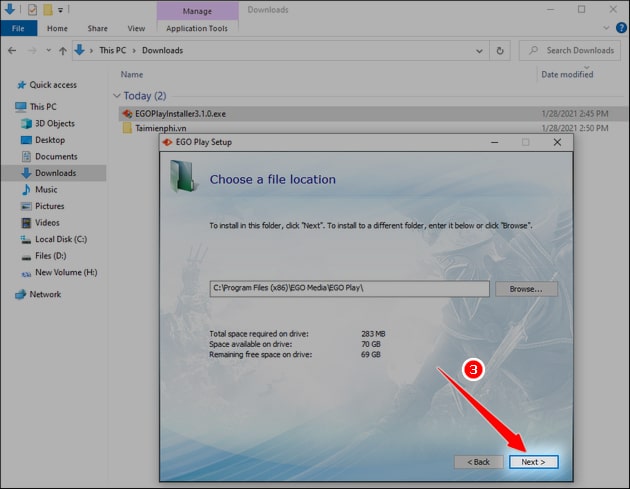The image size is (630, 489).
Task: Open the Desktop folder in sidebar
Action: pos(50,140)
